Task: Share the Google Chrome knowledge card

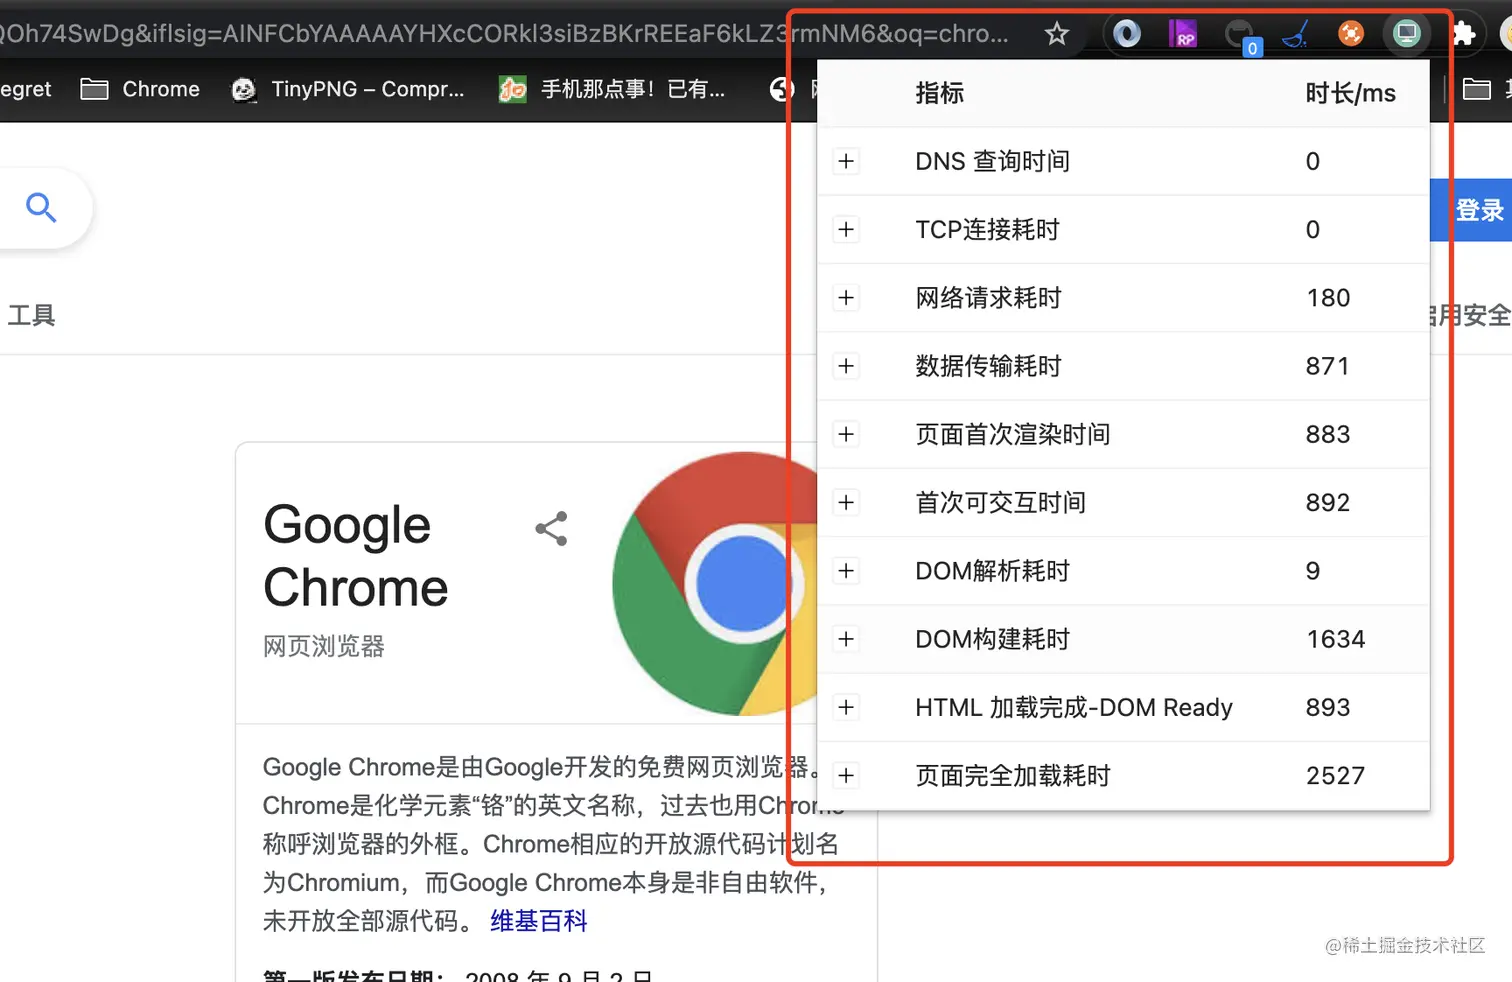Action: [551, 528]
